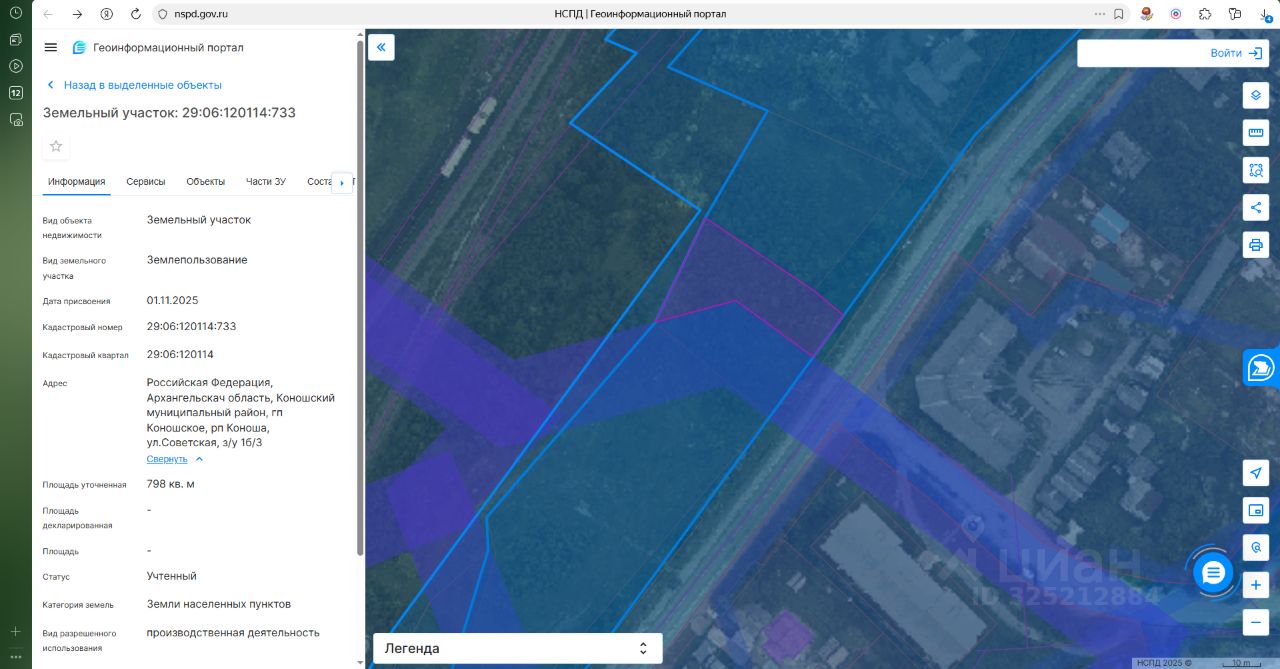Go back via Назад в выделенные объекты
The height and width of the screenshot is (669, 1280).
[134, 85]
